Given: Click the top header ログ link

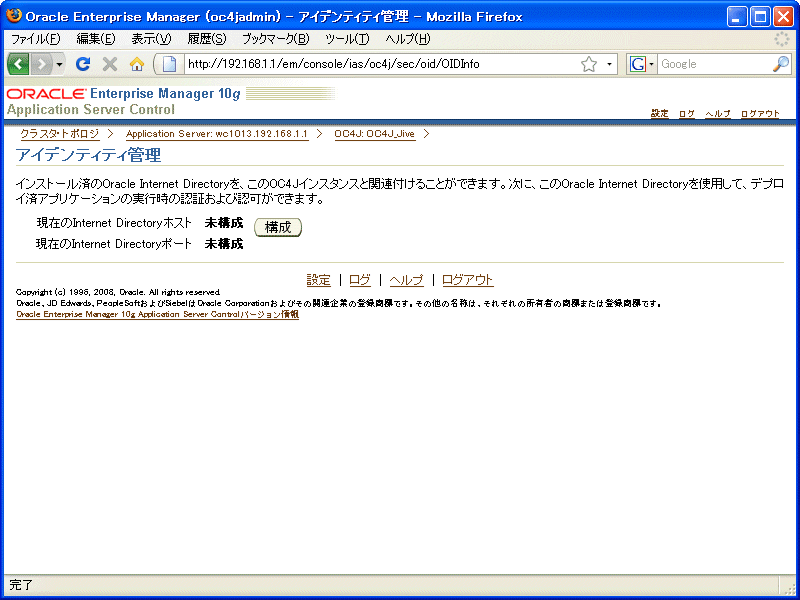Looking at the screenshot, I should tap(687, 113).
